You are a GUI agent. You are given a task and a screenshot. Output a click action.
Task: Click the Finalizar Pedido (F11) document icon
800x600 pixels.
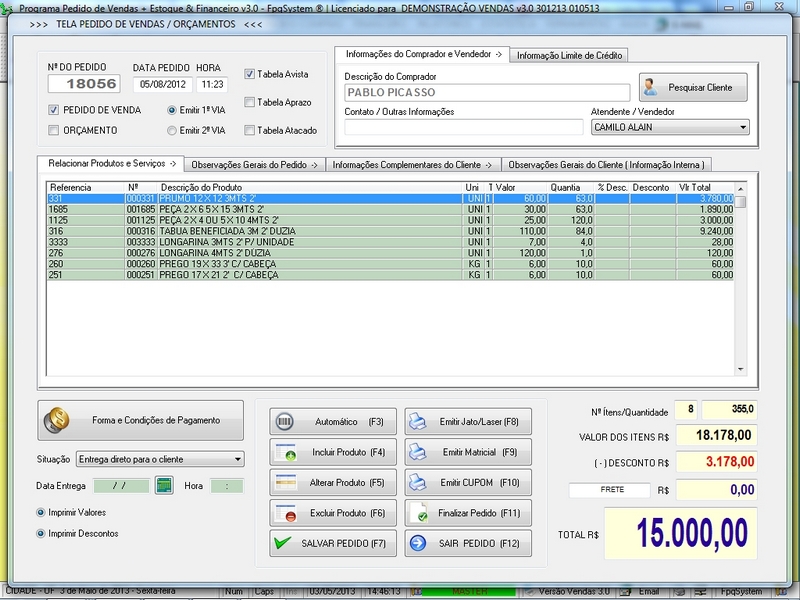point(419,513)
